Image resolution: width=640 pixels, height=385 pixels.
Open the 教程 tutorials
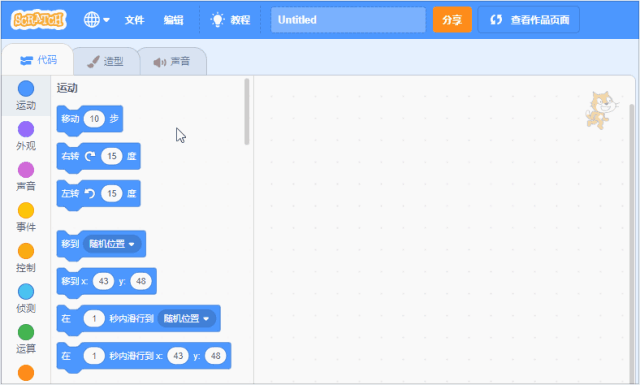tap(230, 20)
